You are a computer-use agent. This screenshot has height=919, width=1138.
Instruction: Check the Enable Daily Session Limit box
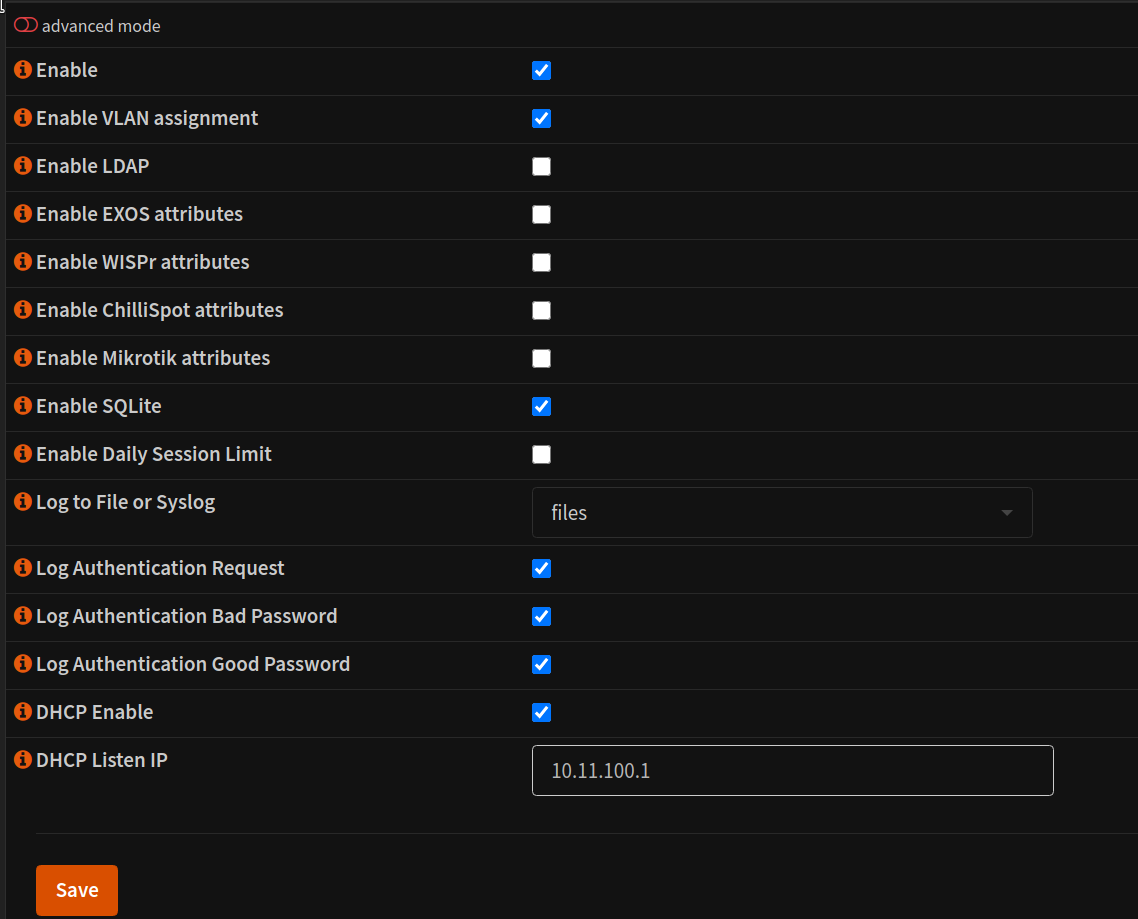click(541, 454)
